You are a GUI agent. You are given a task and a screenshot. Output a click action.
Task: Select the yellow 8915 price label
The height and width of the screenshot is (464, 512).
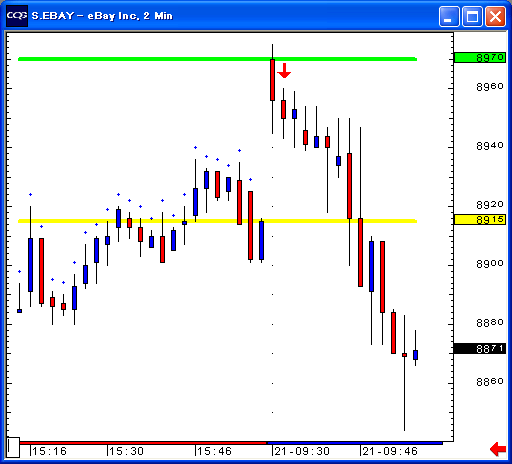pyautogui.click(x=480, y=219)
